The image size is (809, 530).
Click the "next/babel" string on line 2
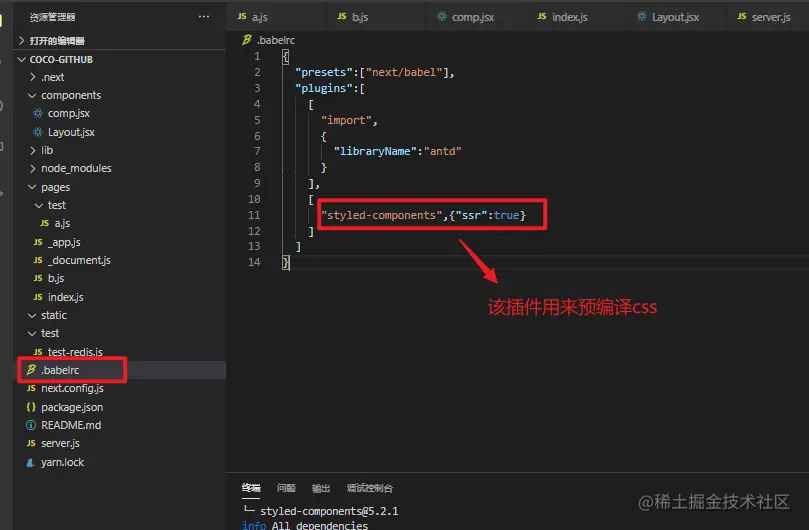[404, 72]
